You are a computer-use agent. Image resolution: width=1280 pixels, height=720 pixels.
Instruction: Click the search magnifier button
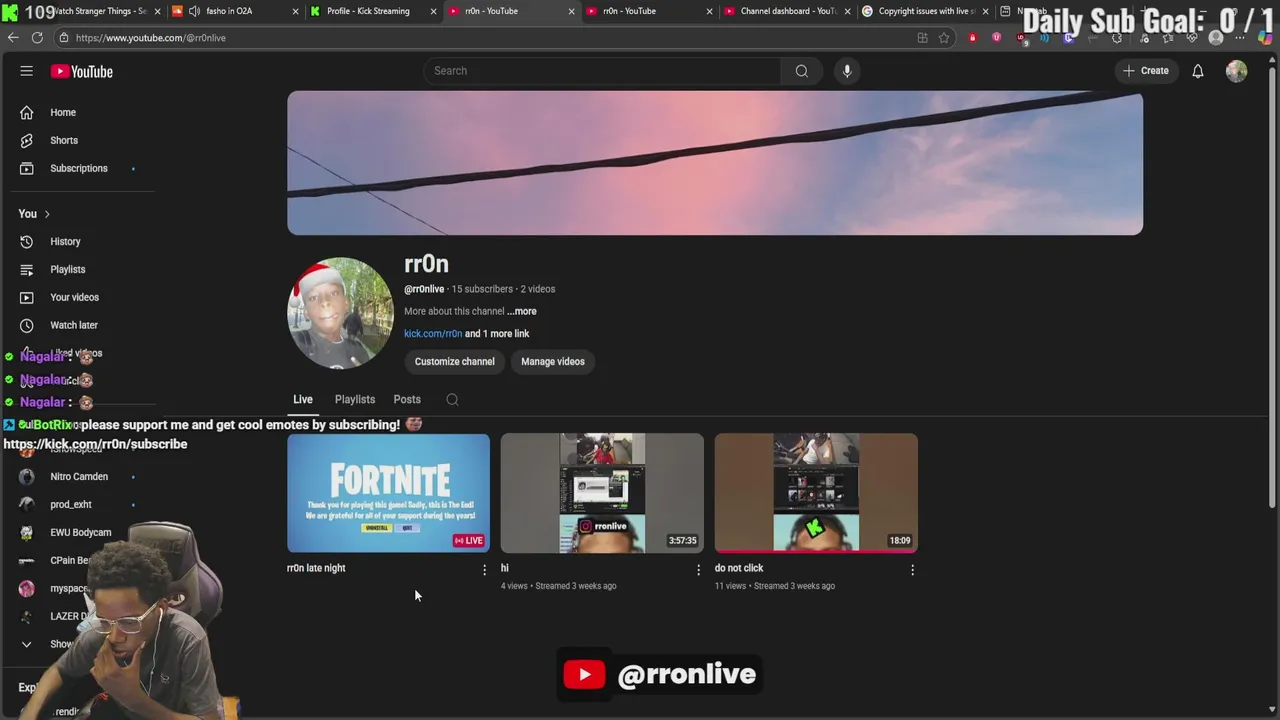(801, 71)
